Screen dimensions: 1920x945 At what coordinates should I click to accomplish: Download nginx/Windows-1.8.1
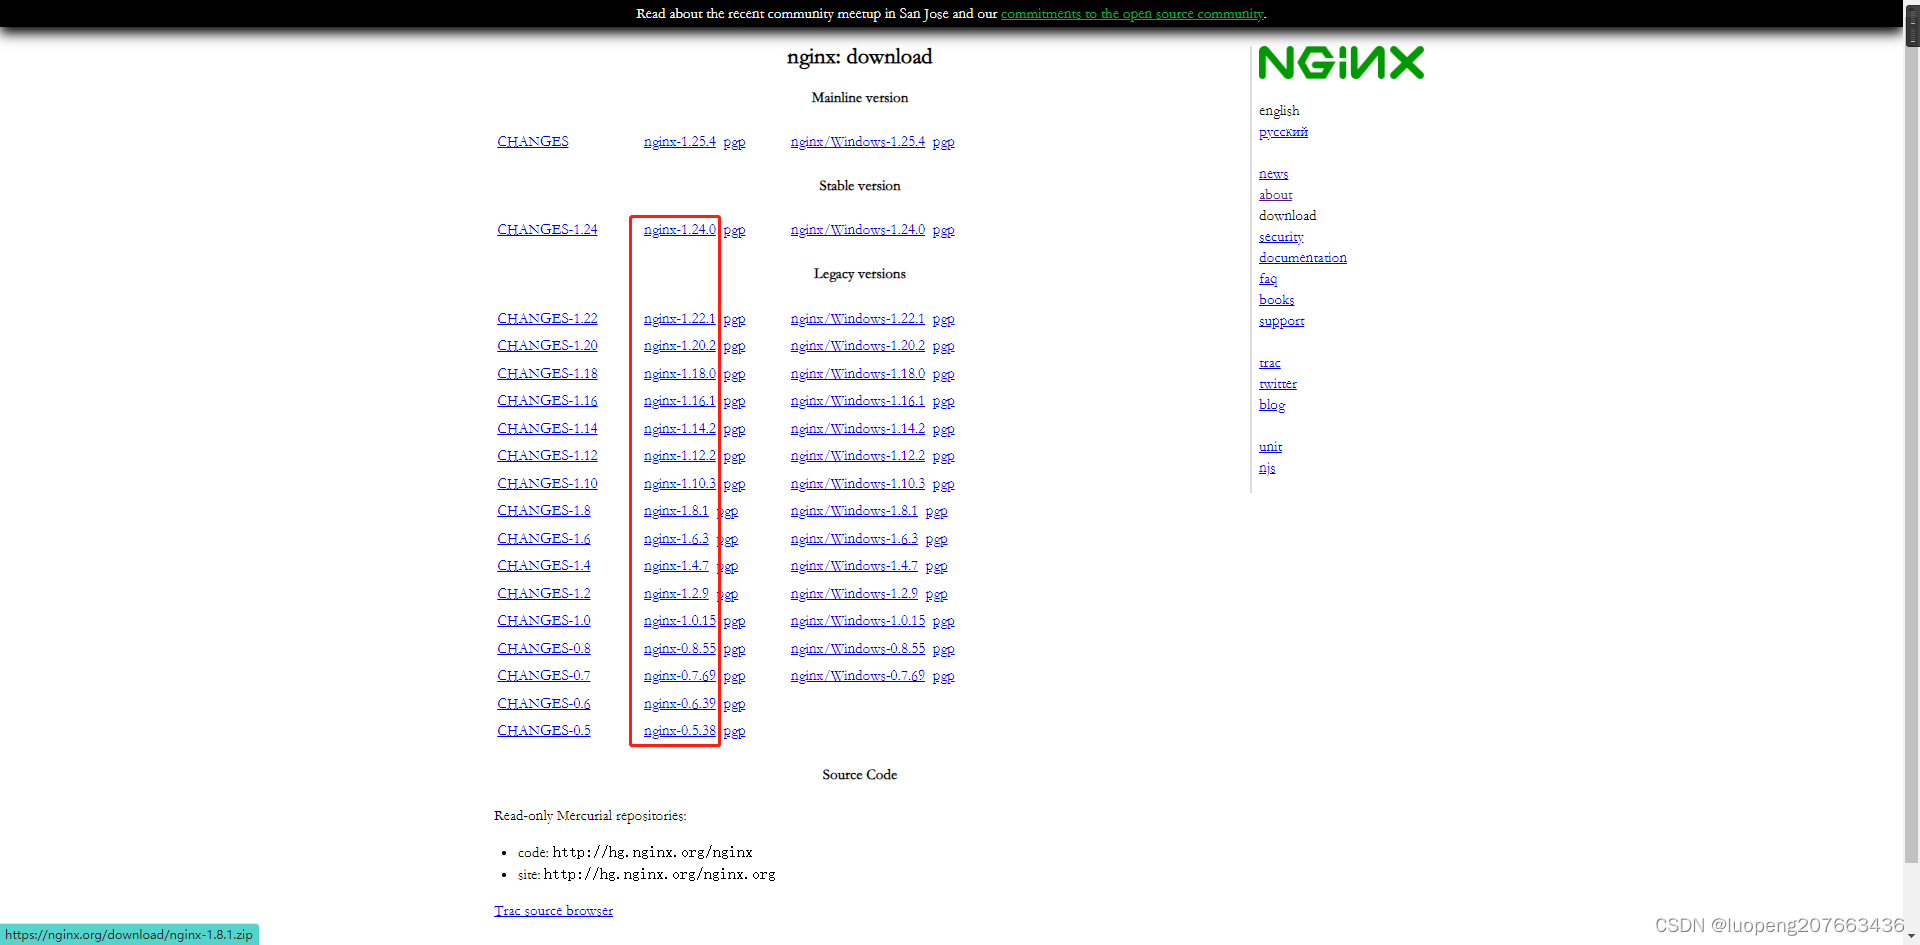tap(854, 511)
